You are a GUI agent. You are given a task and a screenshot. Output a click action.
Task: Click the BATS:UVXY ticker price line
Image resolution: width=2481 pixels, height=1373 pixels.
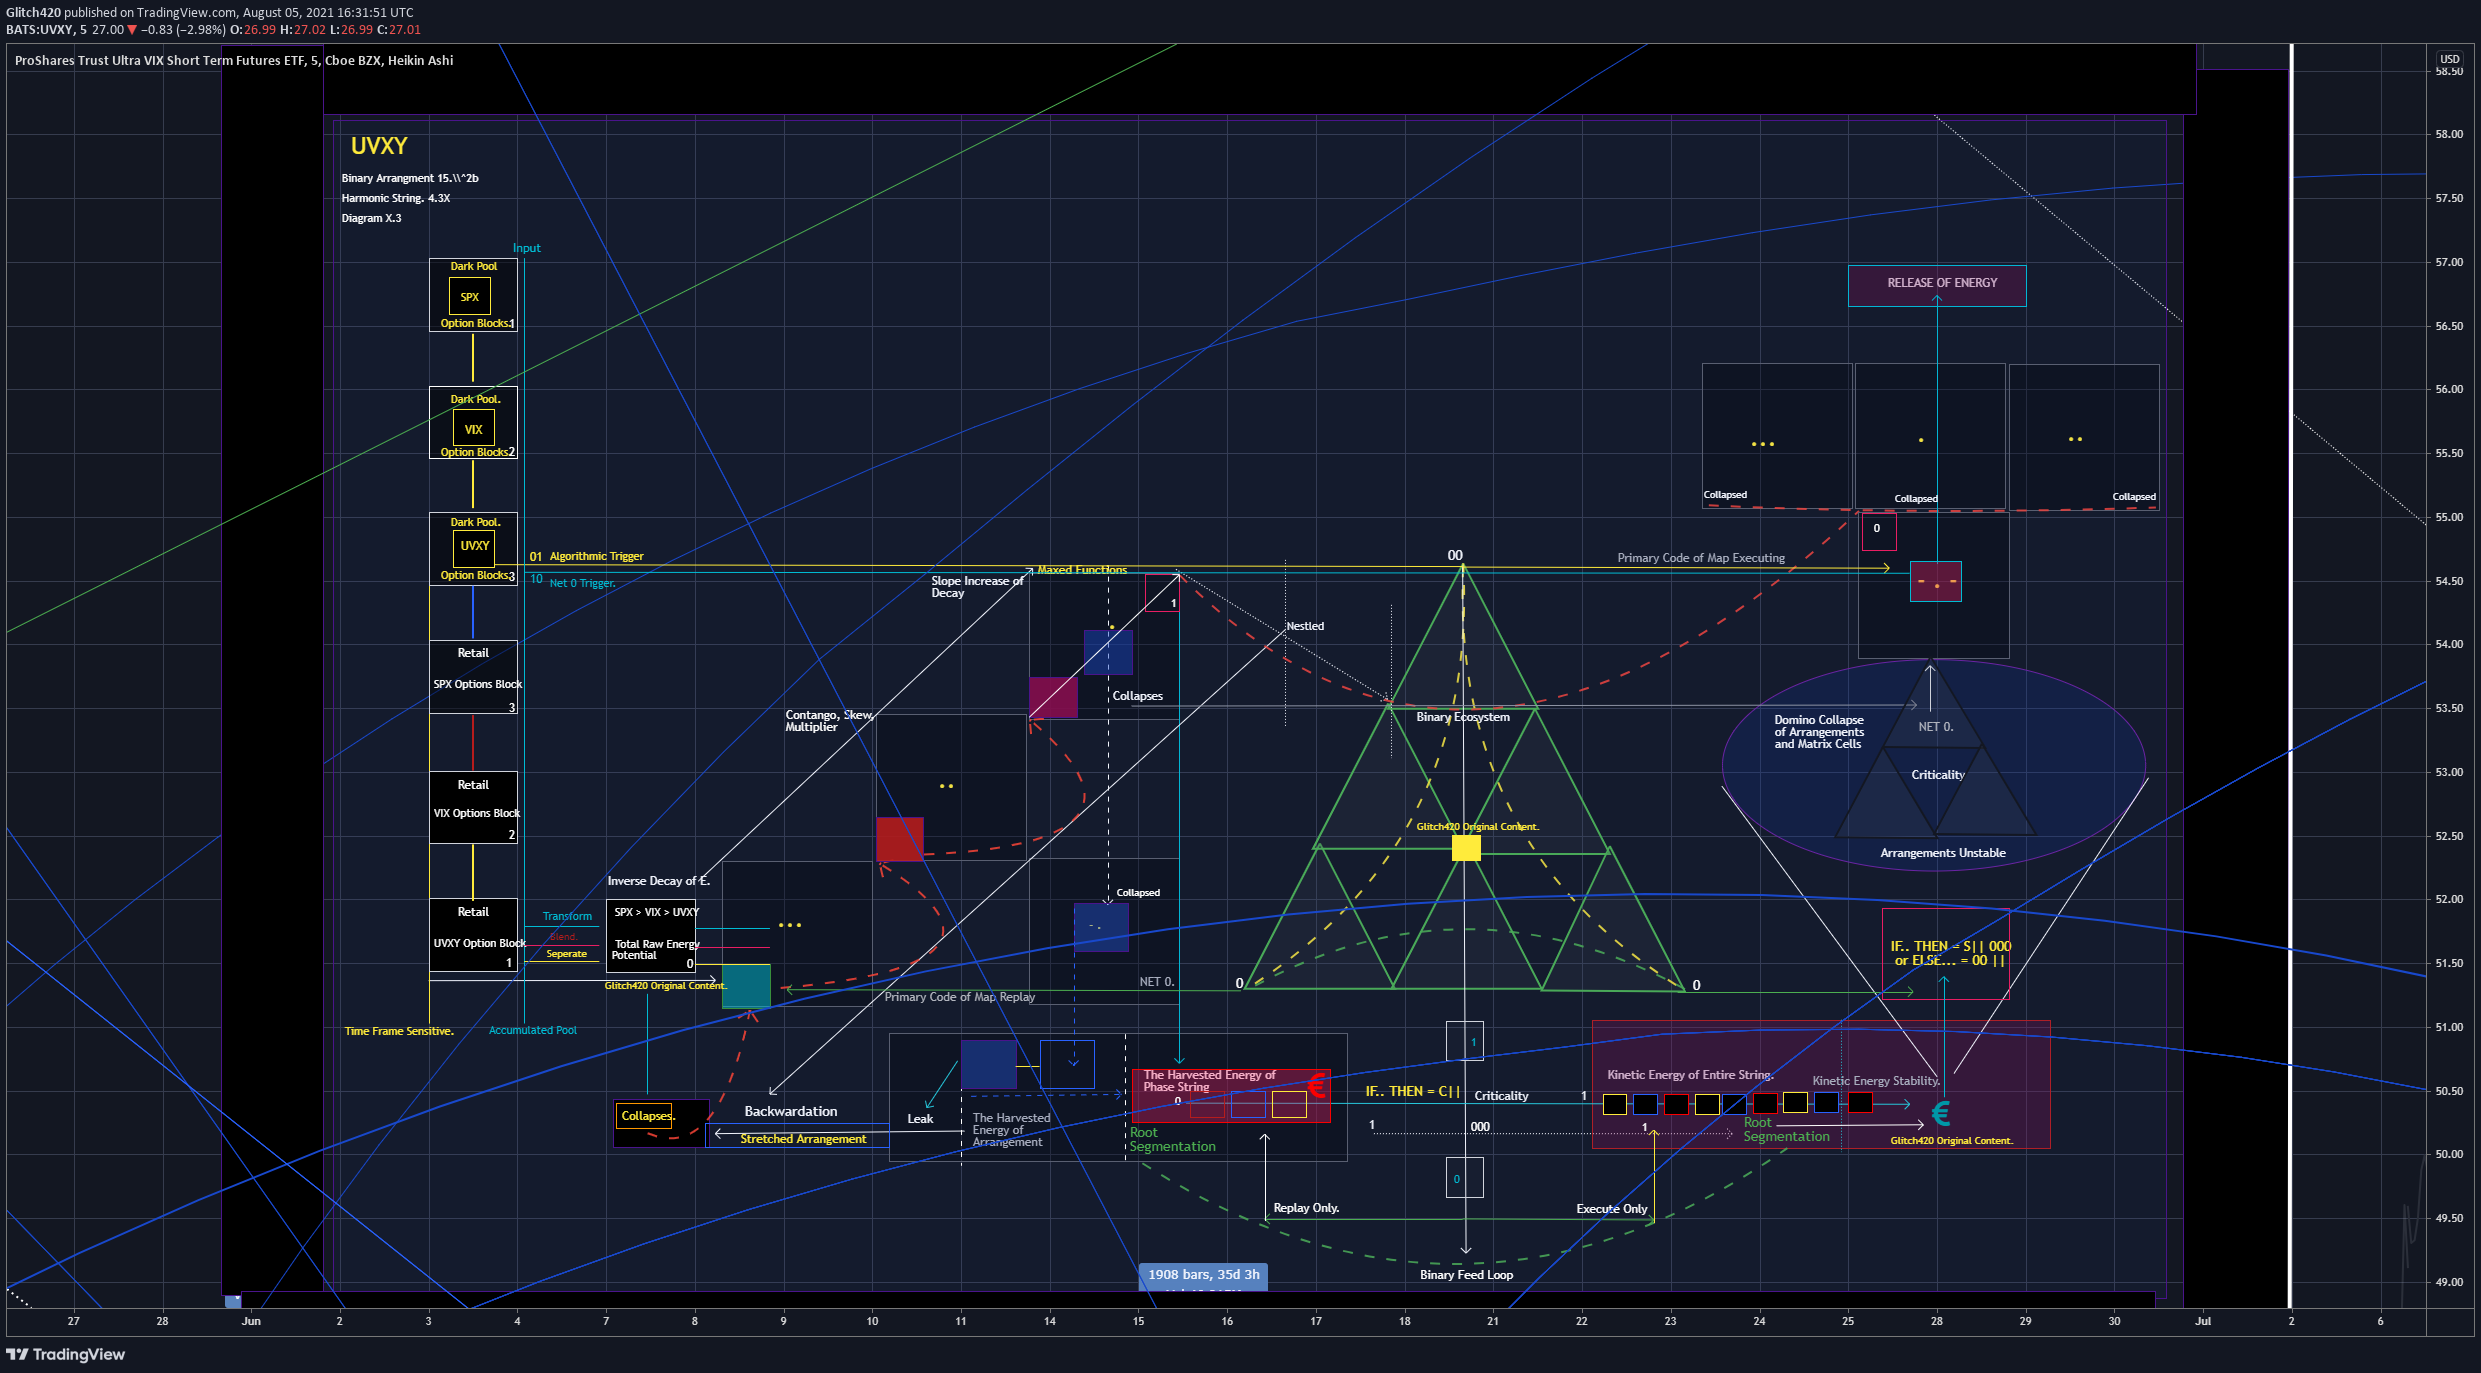click(x=213, y=30)
